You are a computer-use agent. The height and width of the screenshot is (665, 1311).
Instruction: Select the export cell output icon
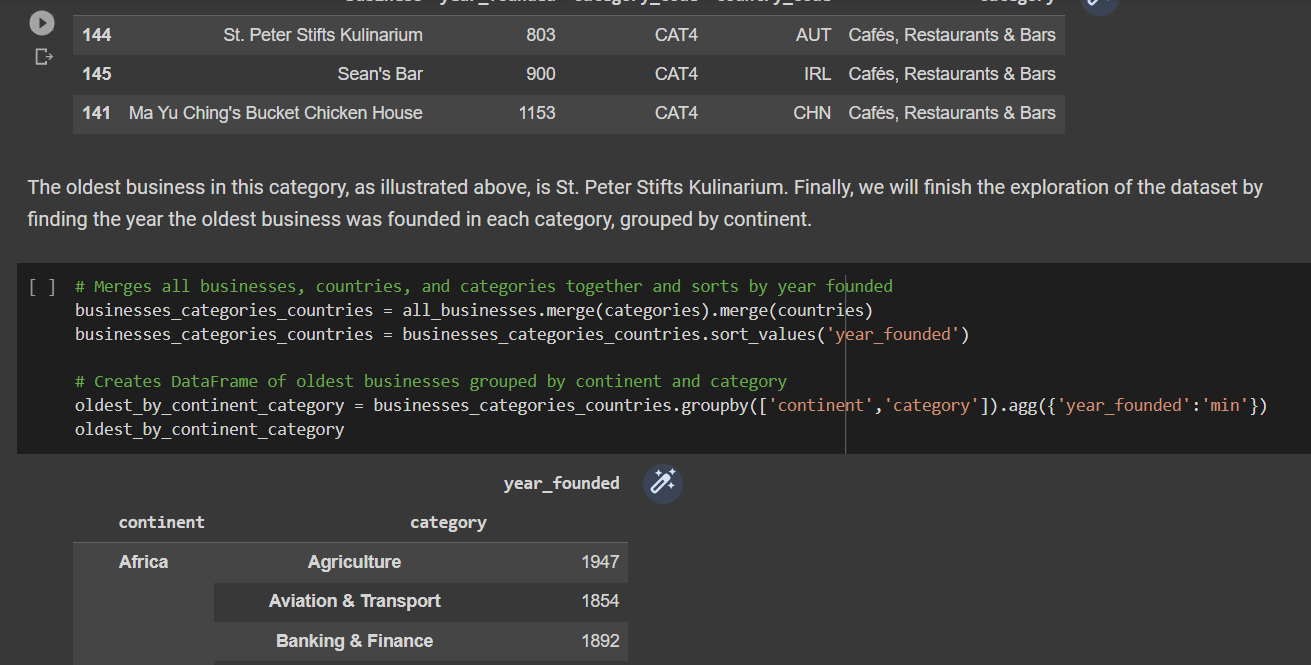[x=43, y=57]
